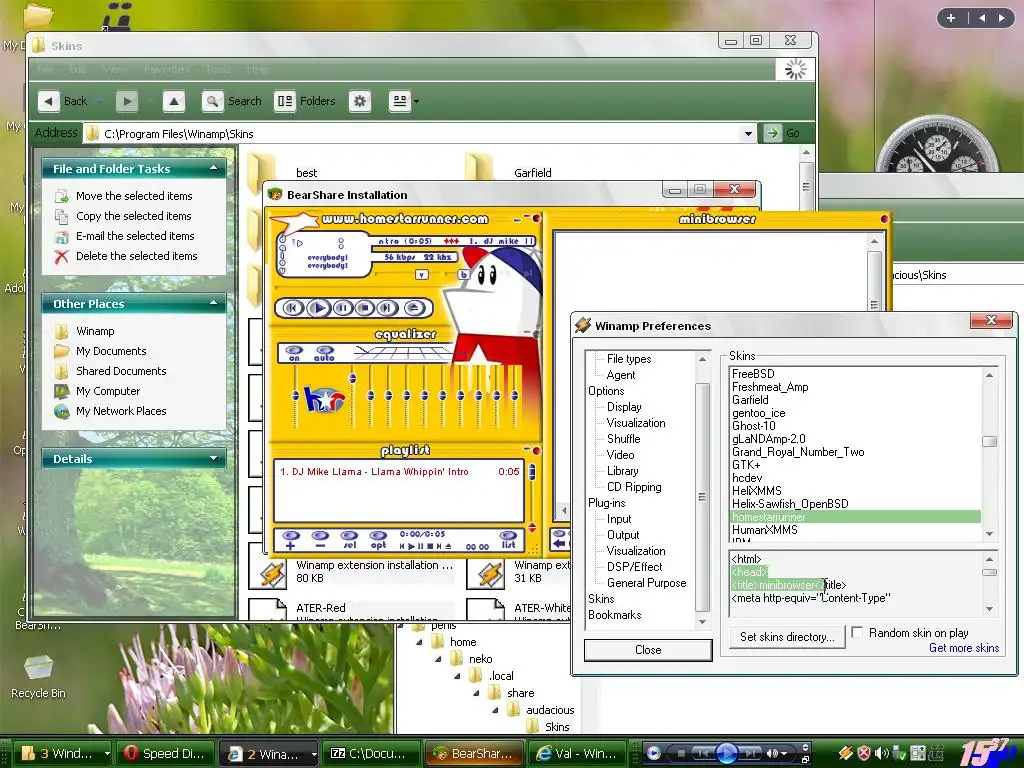Open the Get more skins link
1024x768 pixels.
tap(964, 648)
